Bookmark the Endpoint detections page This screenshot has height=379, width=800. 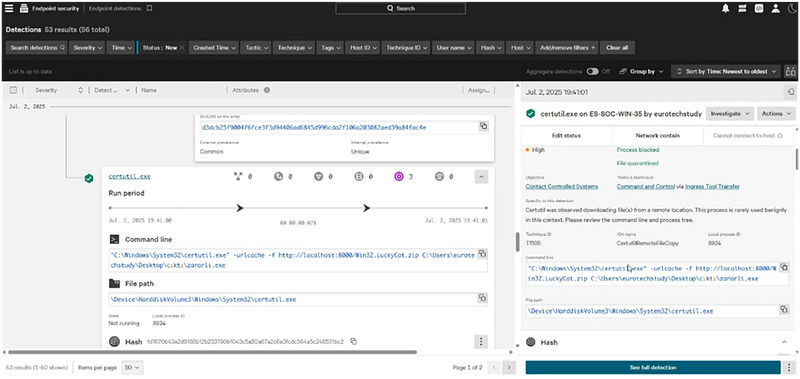(x=149, y=8)
